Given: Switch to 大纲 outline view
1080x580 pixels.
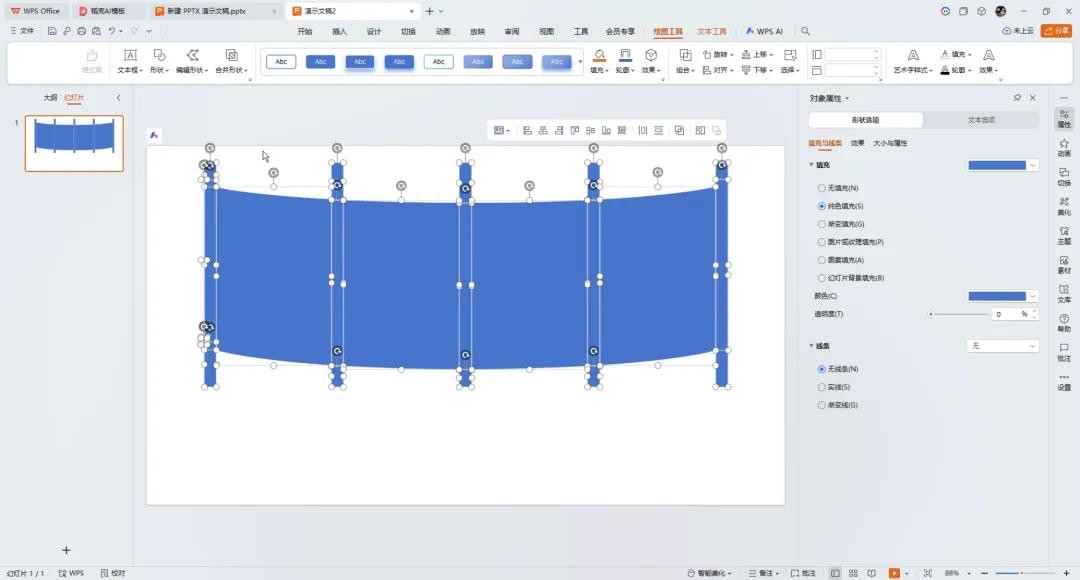Looking at the screenshot, I should [x=50, y=98].
